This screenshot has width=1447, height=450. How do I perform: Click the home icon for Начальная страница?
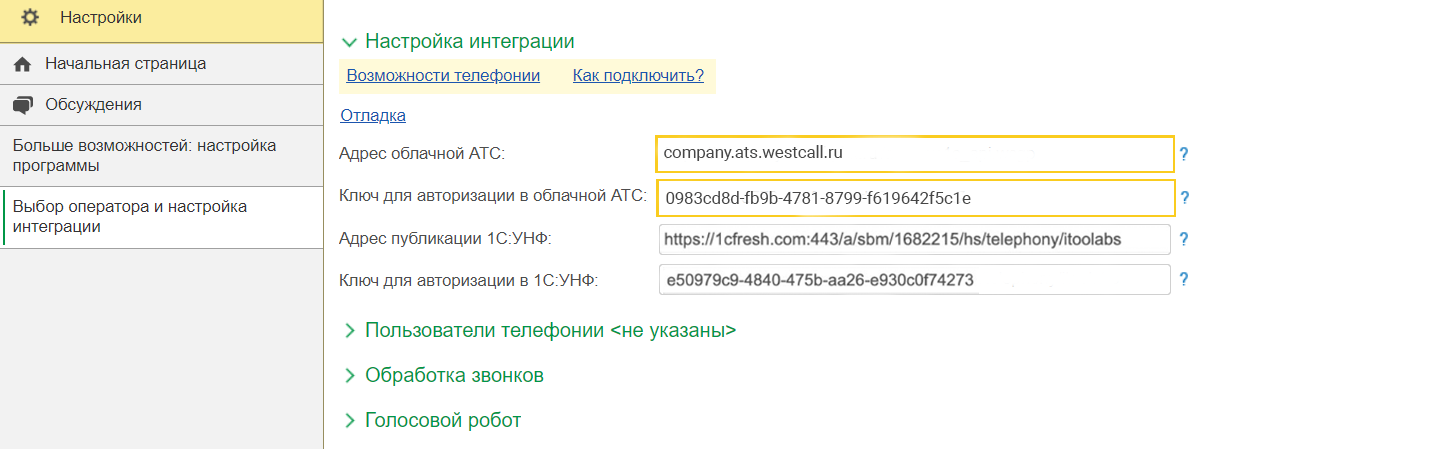tap(23, 64)
